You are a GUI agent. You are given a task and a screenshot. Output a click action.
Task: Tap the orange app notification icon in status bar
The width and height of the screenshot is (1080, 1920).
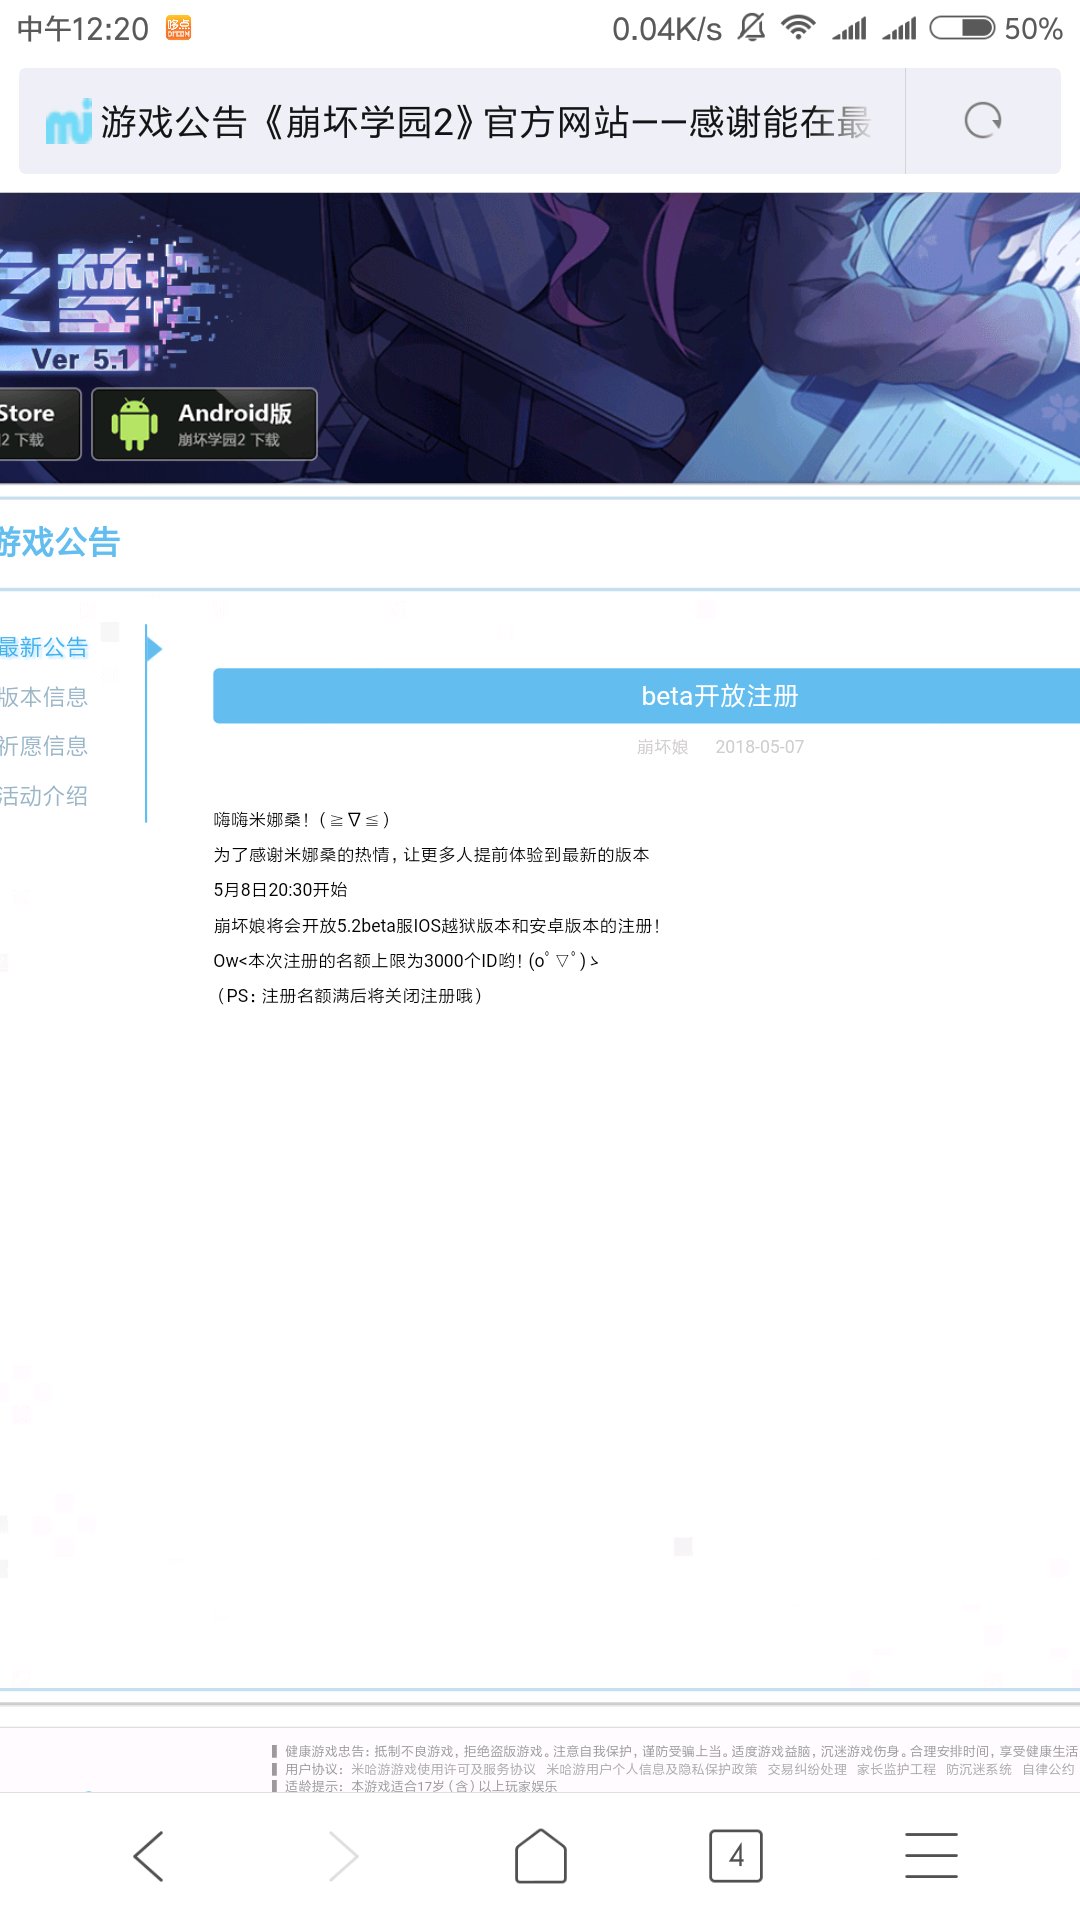(x=178, y=28)
